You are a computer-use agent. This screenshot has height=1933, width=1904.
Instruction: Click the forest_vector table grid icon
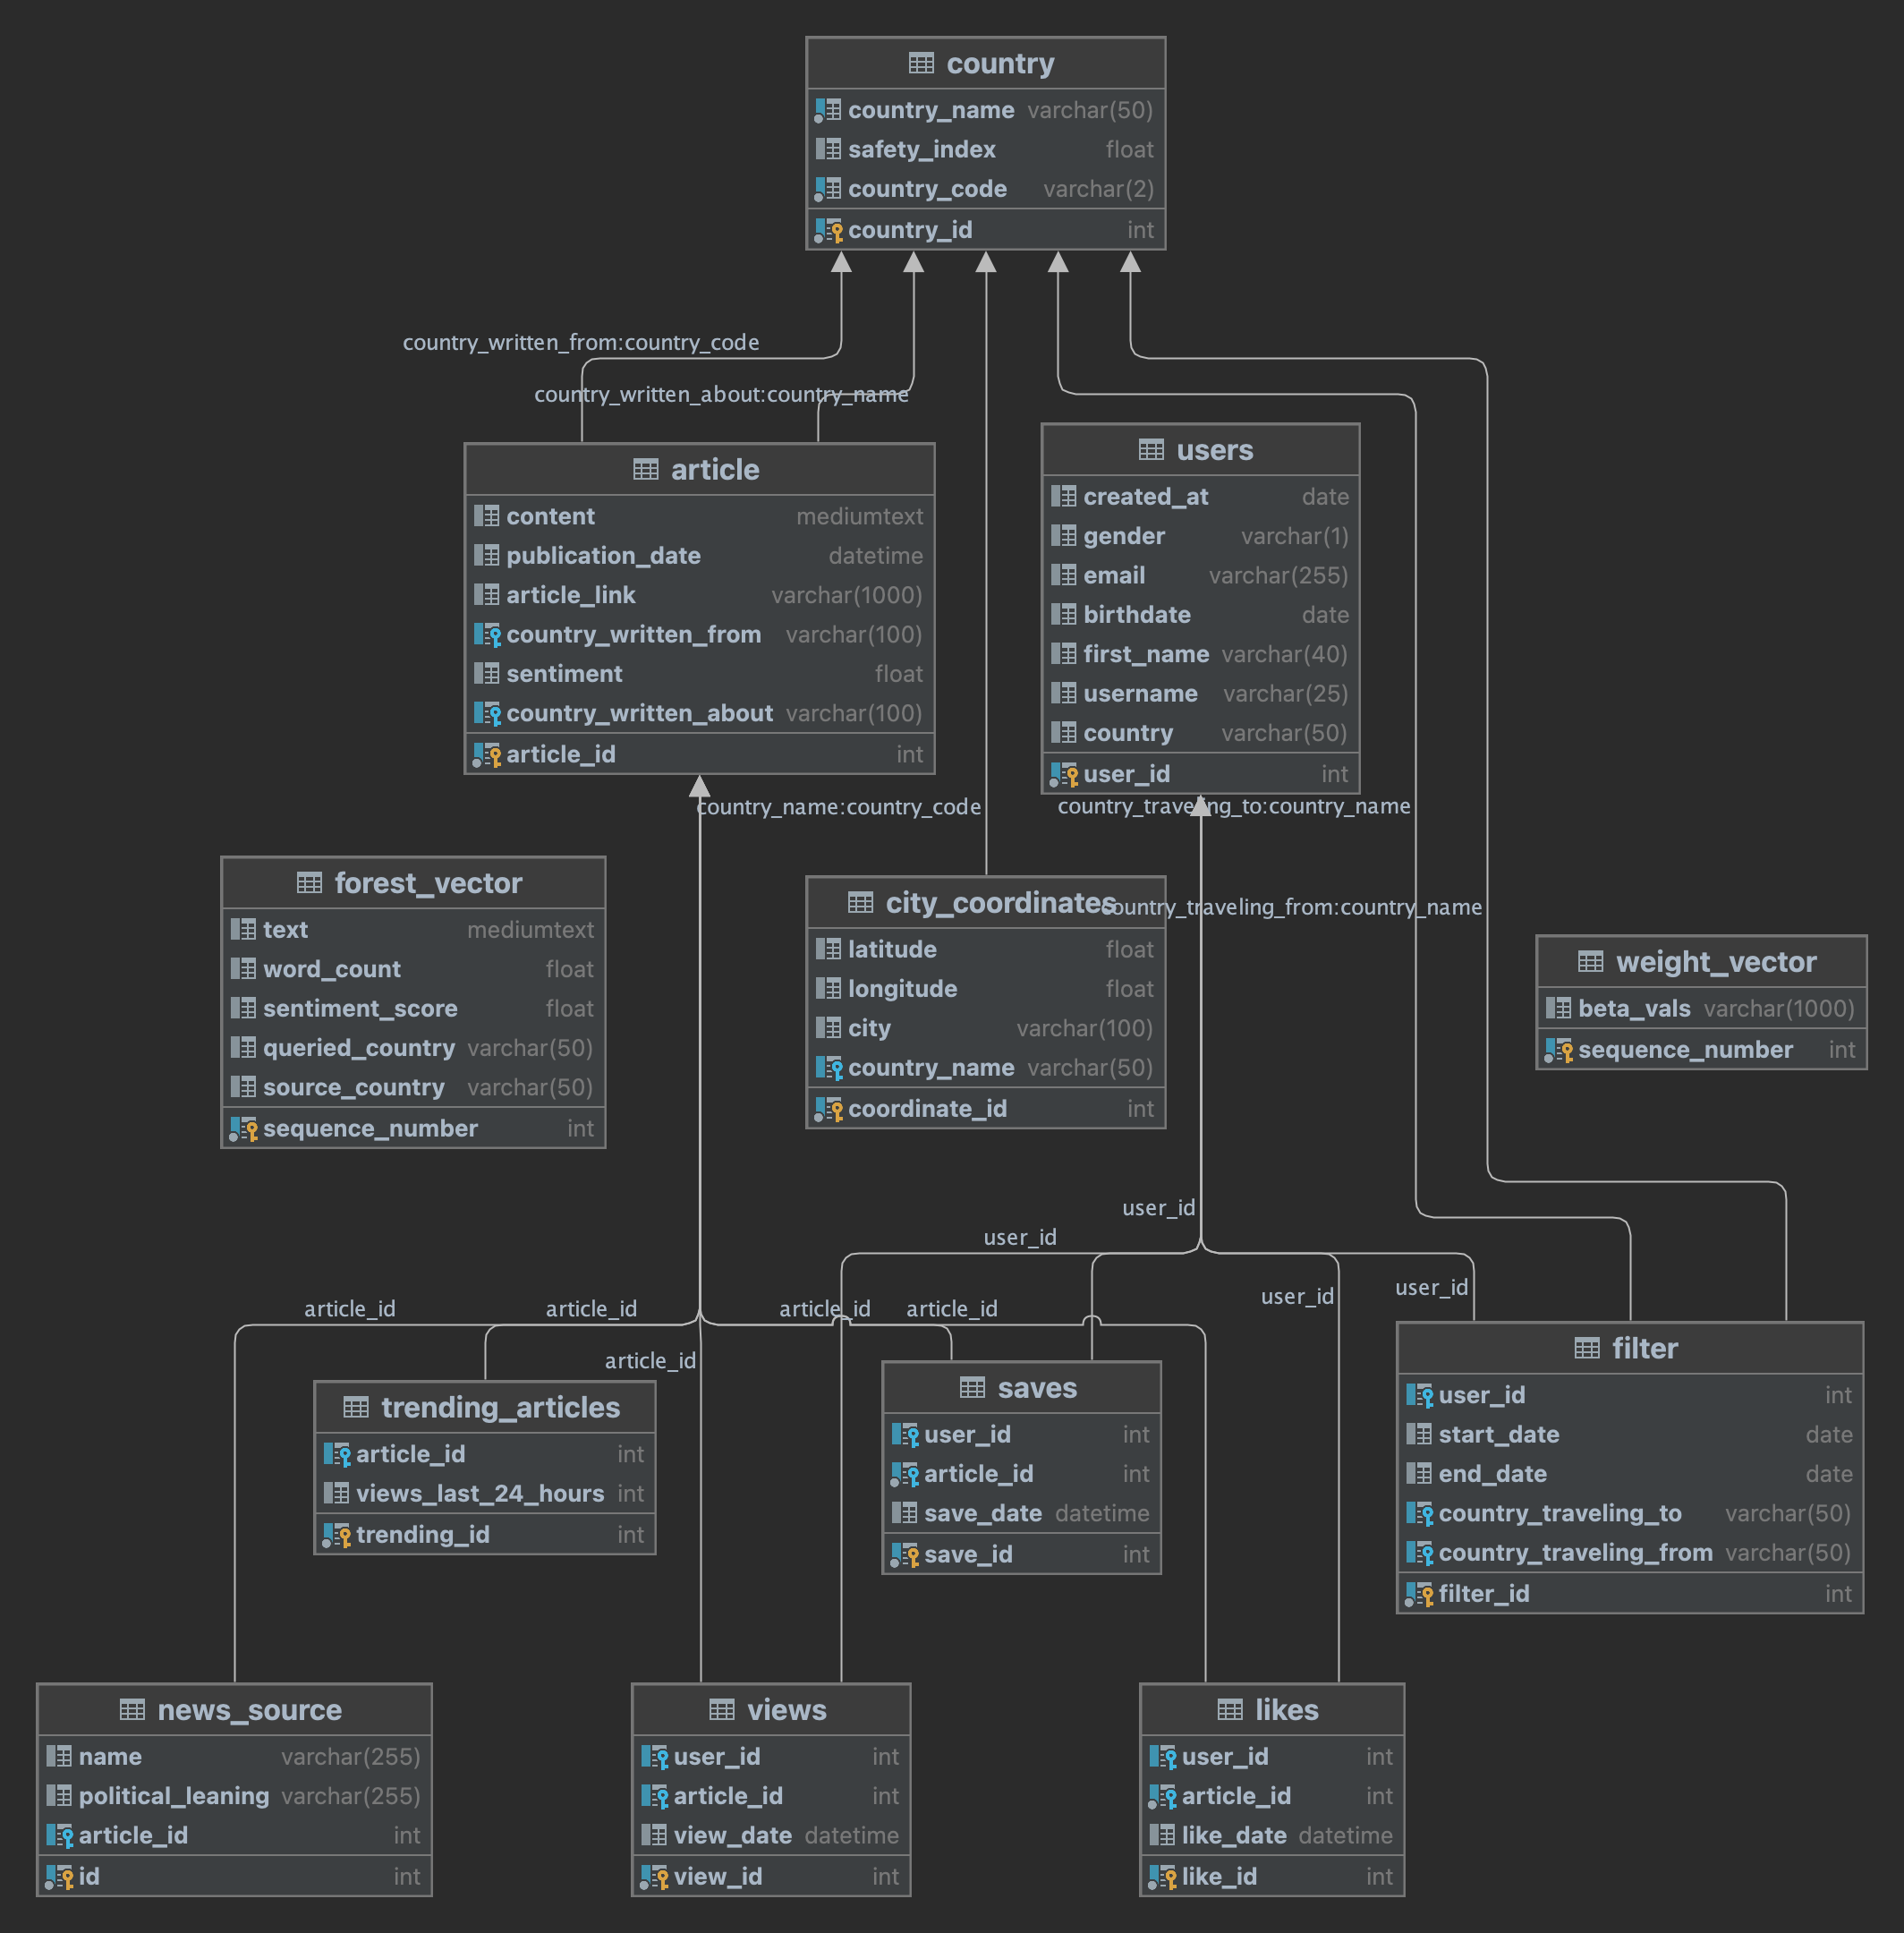(x=309, y=883)
